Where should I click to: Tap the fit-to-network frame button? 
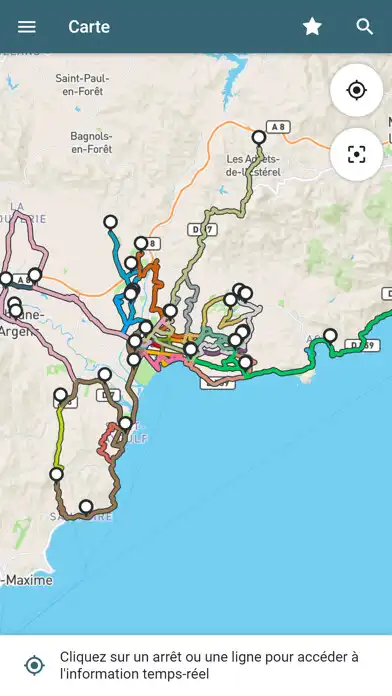[x=356, y=154]
